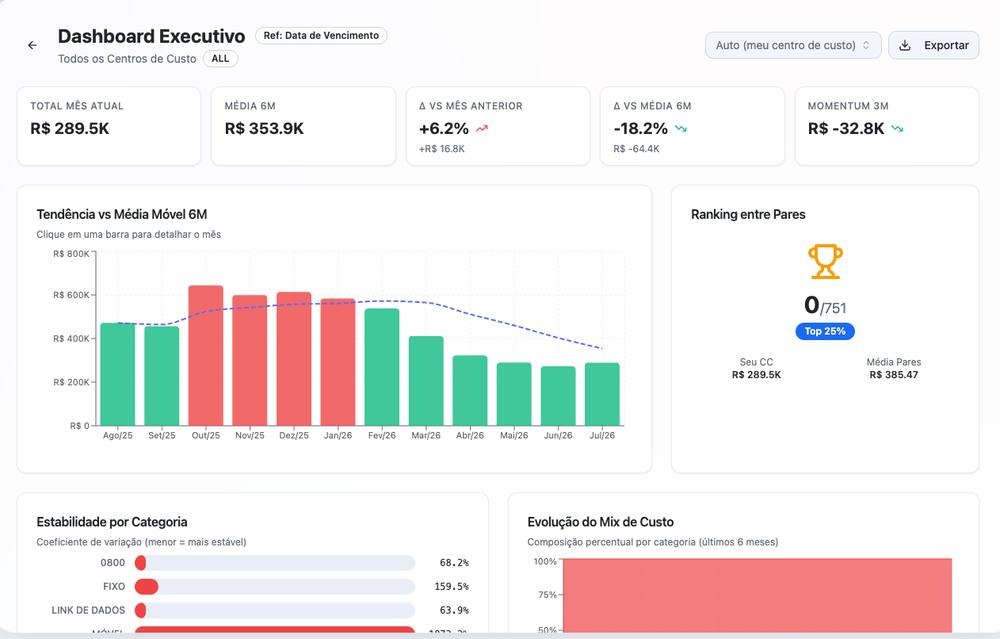
Task: Select the Ago/25 bar in the chart
Action: click(x=117, y=374)
